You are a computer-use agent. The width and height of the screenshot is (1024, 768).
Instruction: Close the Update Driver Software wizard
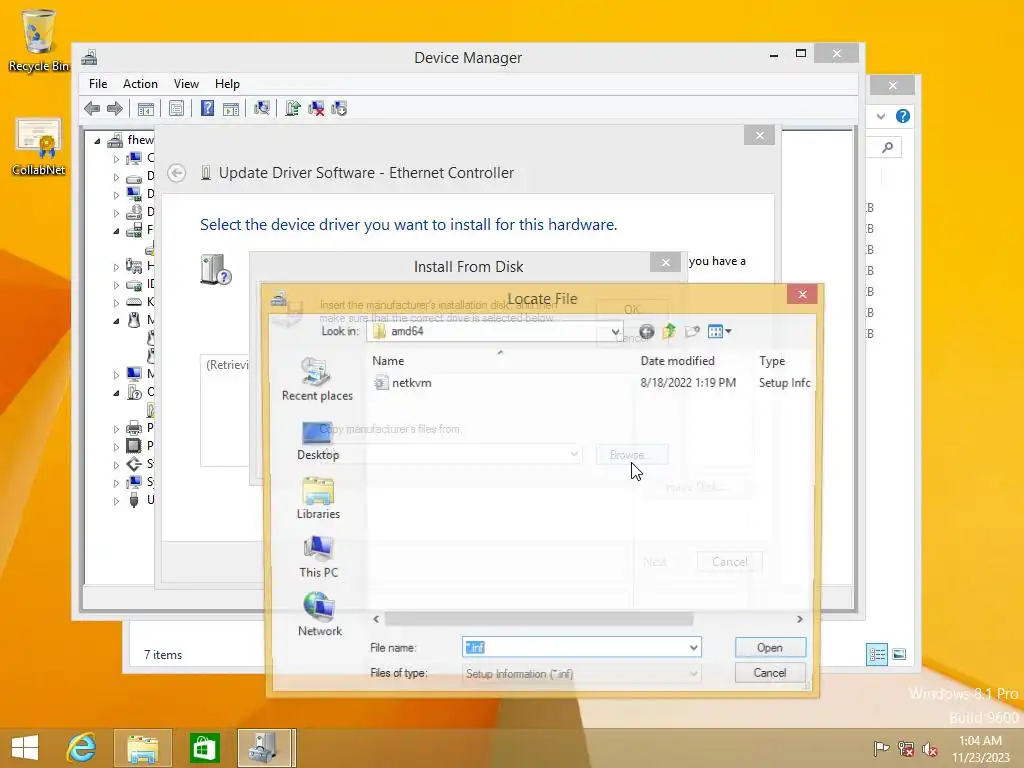pos(759,135)
